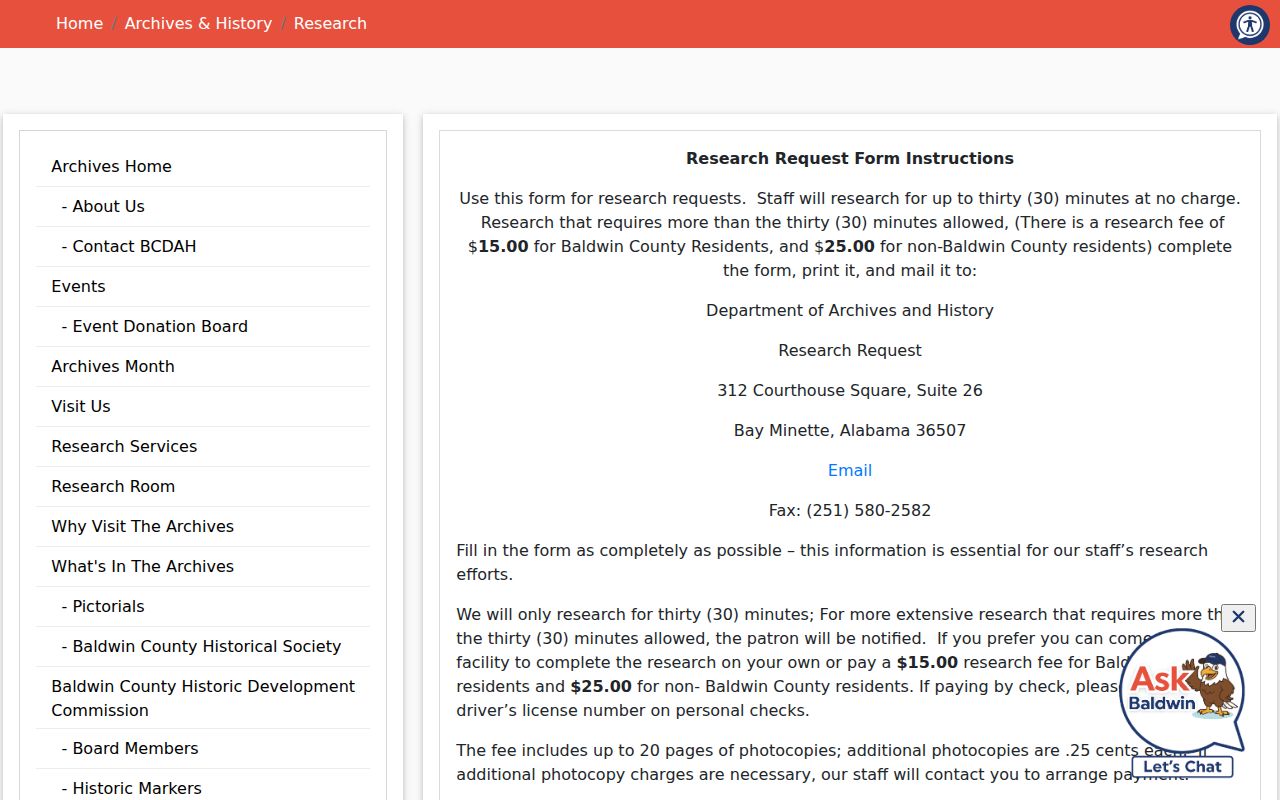Viewport: 1280px width, 800px height.
Task: Go to Pictorials in the sidebar
Action: (203, 606)
